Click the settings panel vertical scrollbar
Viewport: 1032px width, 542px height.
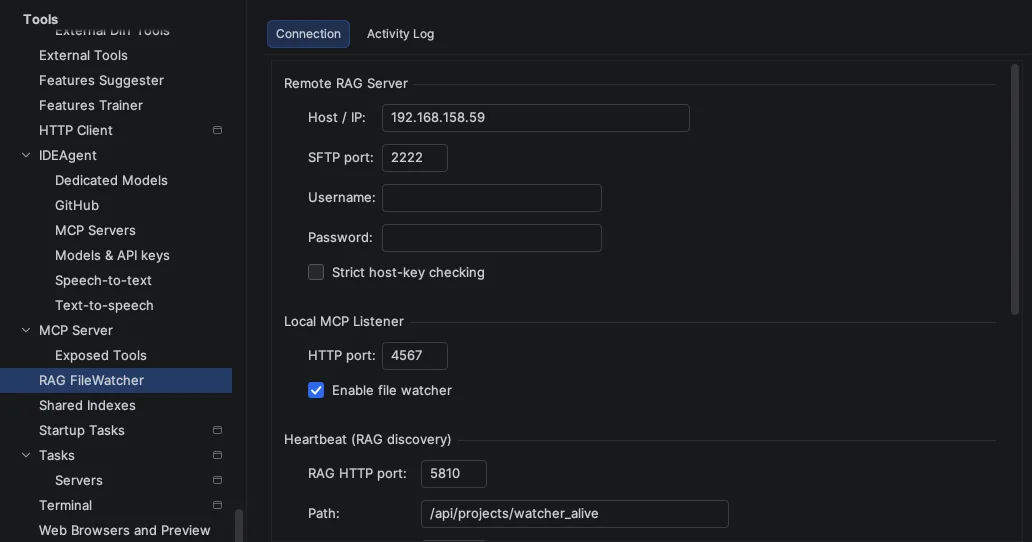coord(1015,189)
